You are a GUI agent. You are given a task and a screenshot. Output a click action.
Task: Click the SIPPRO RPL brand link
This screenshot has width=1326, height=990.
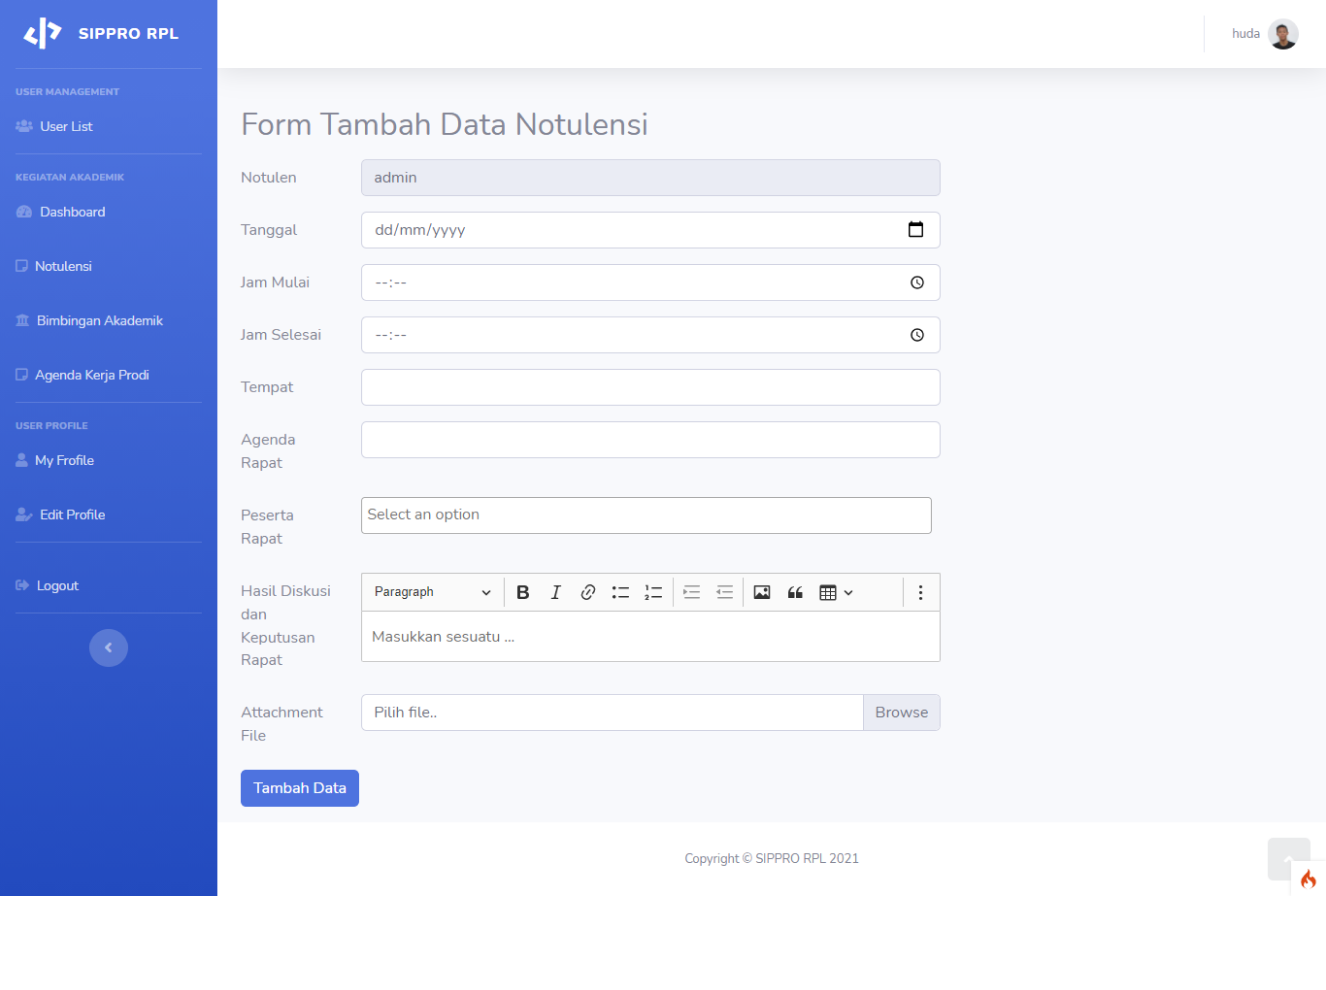[101, 34]
